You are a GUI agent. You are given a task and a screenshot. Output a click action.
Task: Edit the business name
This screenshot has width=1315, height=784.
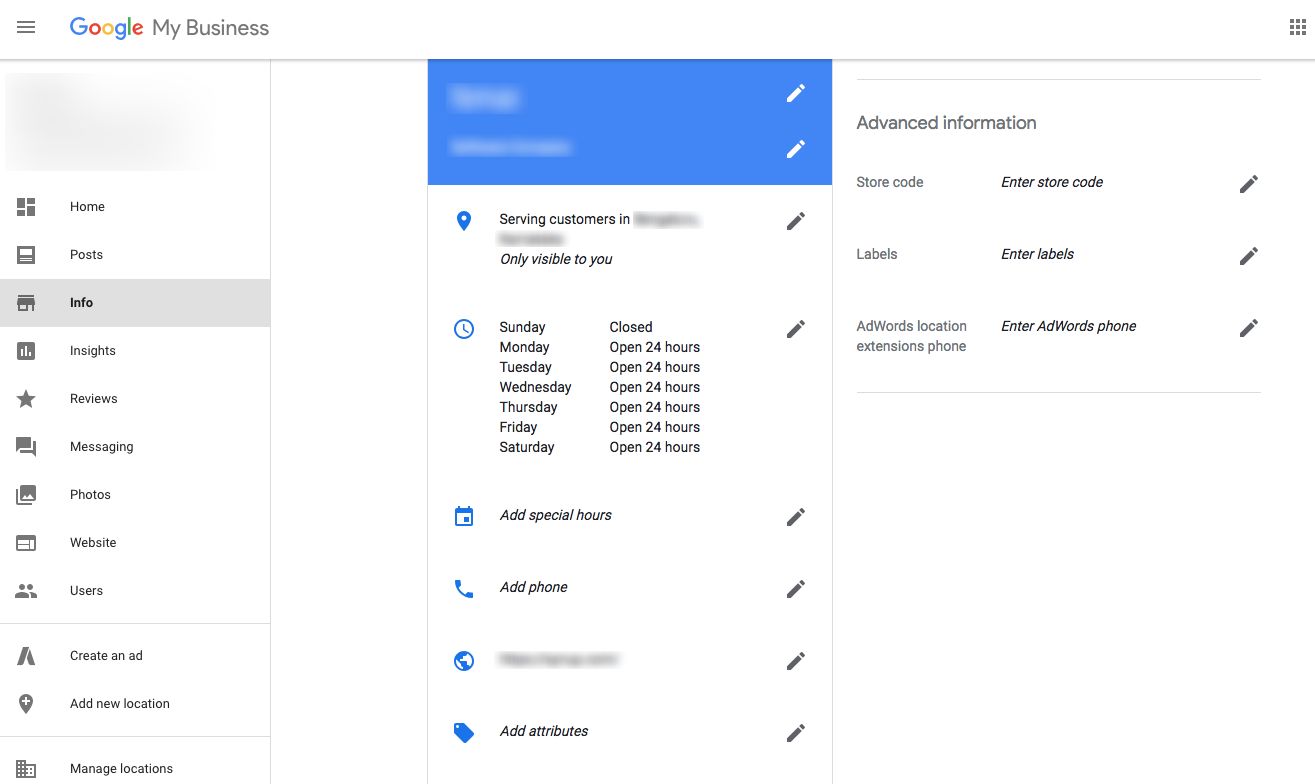pyautogui.click(x=795, y=93)
